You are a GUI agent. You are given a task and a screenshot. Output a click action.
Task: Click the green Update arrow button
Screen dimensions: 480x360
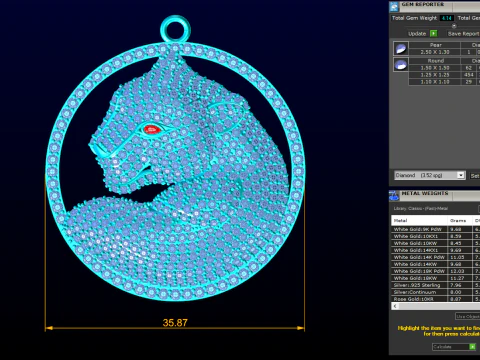[x=433, y=33]
